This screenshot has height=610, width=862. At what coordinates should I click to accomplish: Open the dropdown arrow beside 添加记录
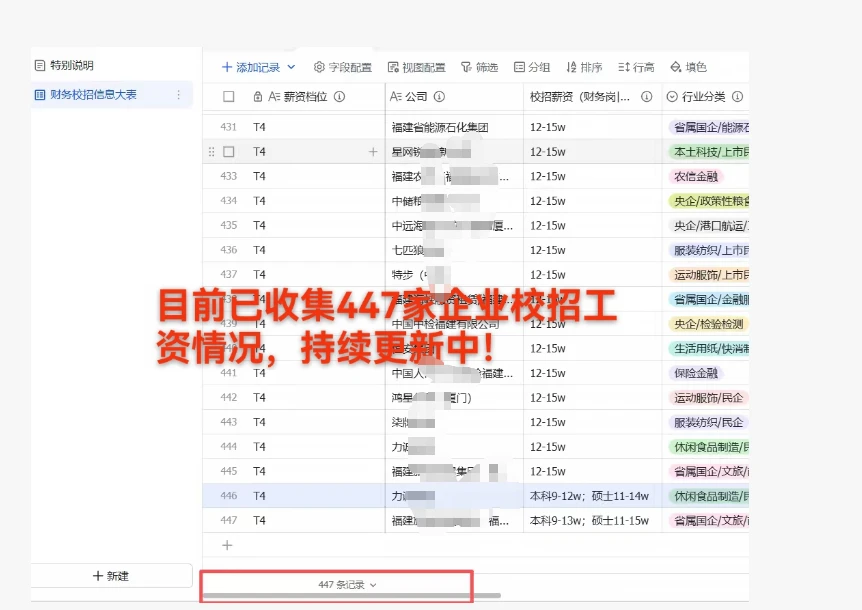coord(291,67)
